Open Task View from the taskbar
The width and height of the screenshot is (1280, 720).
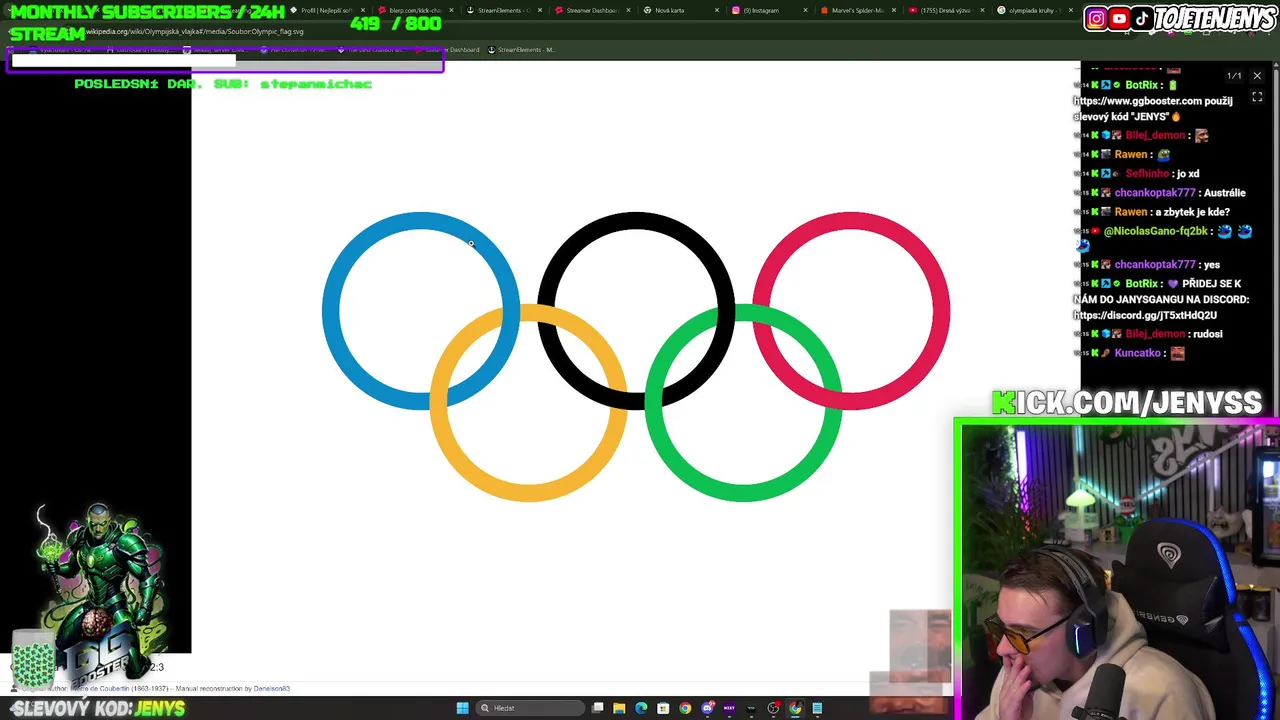pyautogui.click(x=597, y=708)
